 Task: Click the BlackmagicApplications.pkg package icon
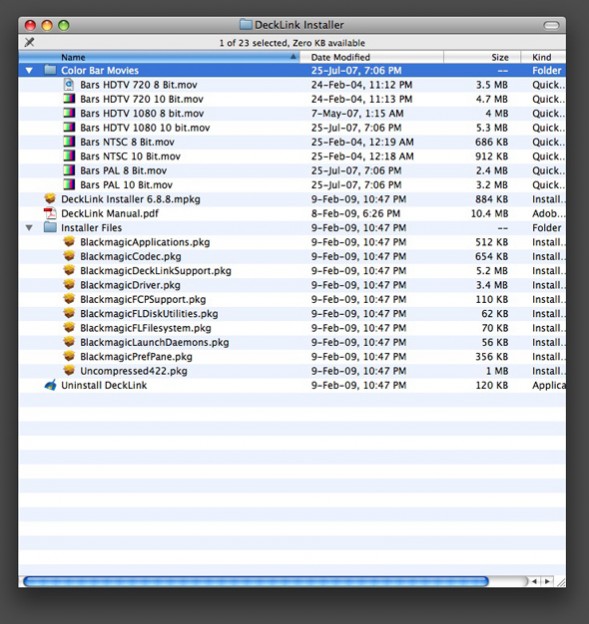tap(69, 242)
